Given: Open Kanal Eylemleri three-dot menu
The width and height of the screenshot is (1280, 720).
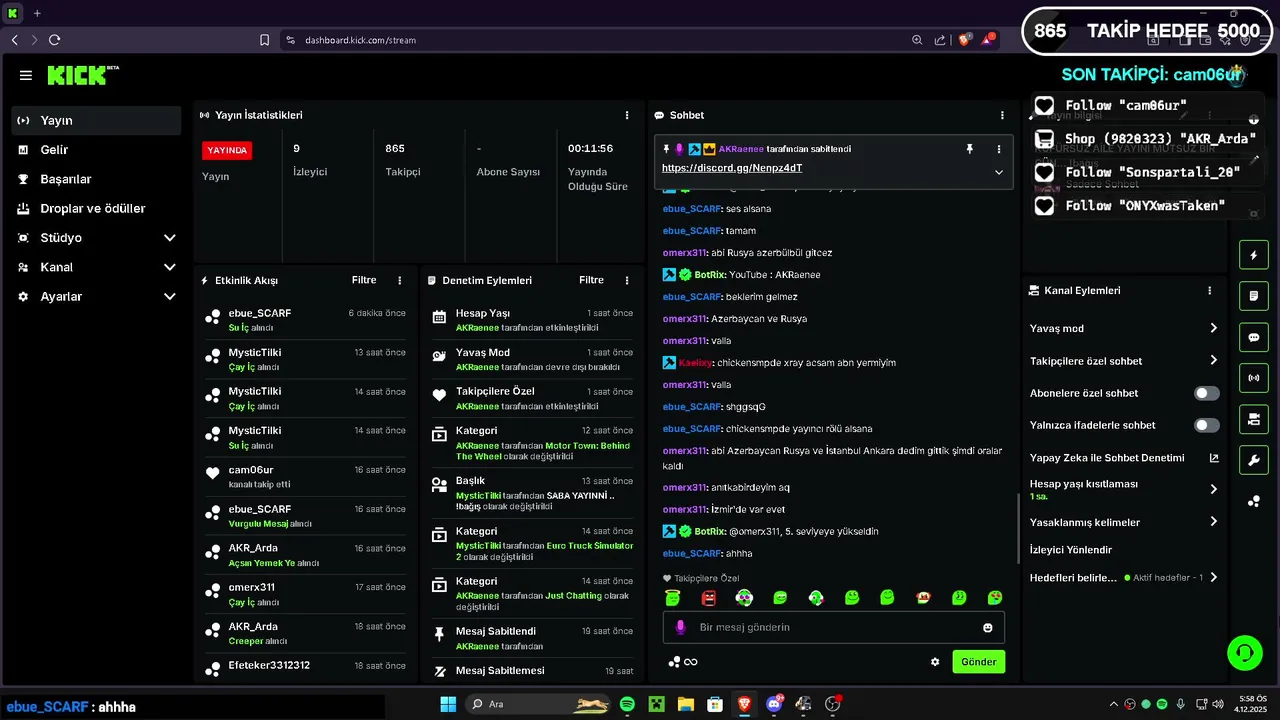Looking at the screenshot, I should [x=1209, y=290].
